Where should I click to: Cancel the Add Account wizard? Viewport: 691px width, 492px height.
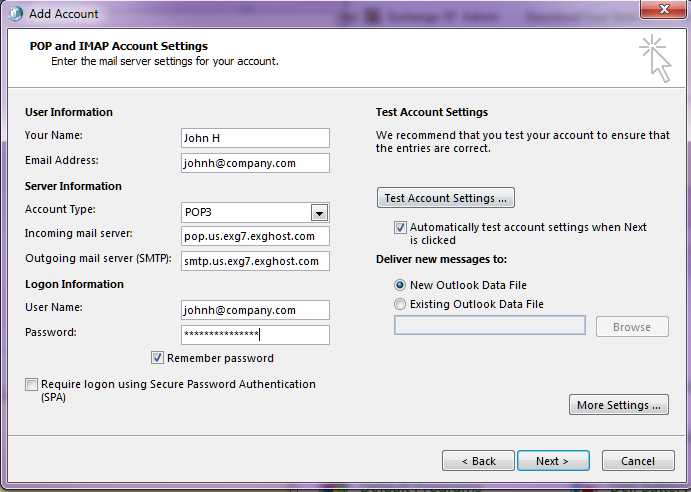637,461
